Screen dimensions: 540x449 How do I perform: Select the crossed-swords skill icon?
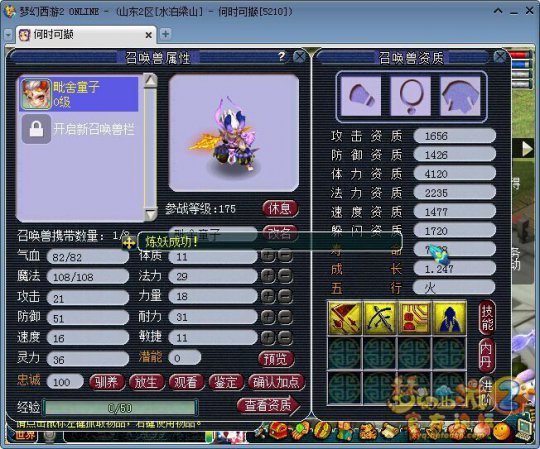click(x=380, y=318)
